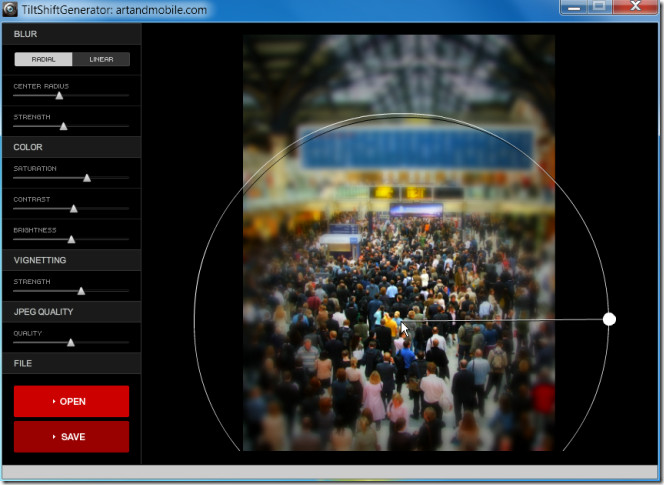Click the FILE section header

[72, 363]
